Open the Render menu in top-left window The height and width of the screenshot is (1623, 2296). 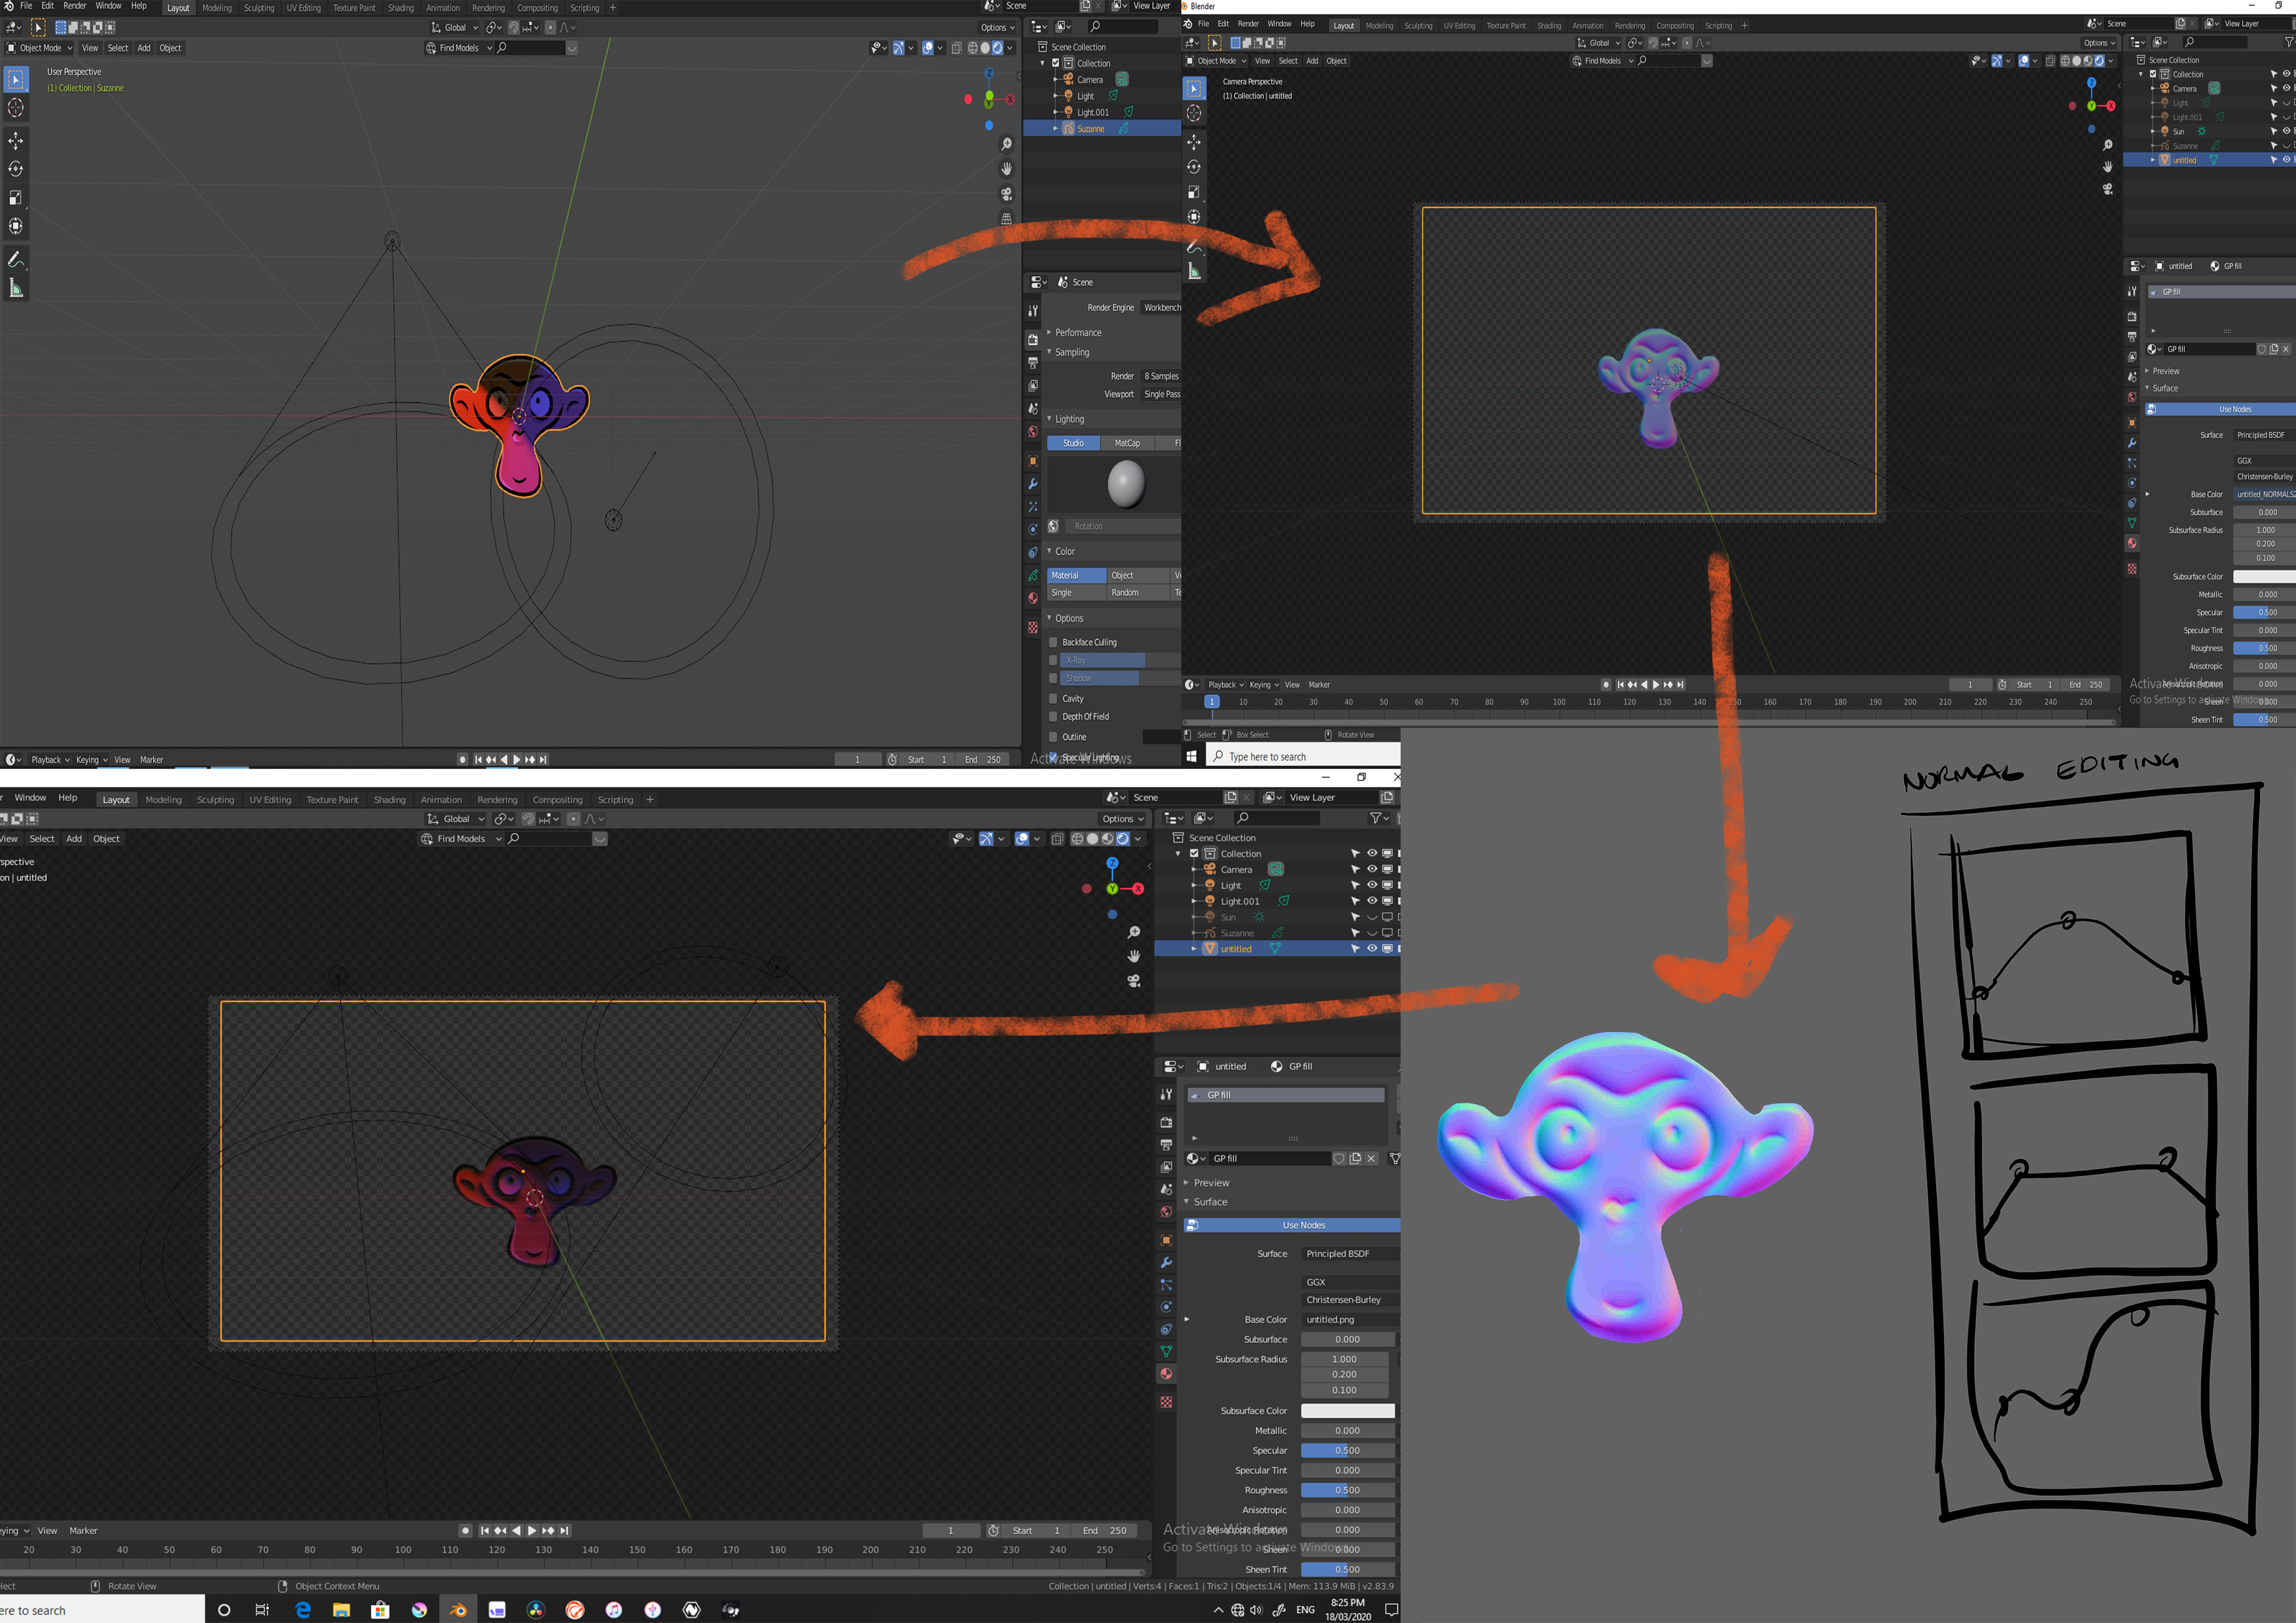[x=75, y=6]
